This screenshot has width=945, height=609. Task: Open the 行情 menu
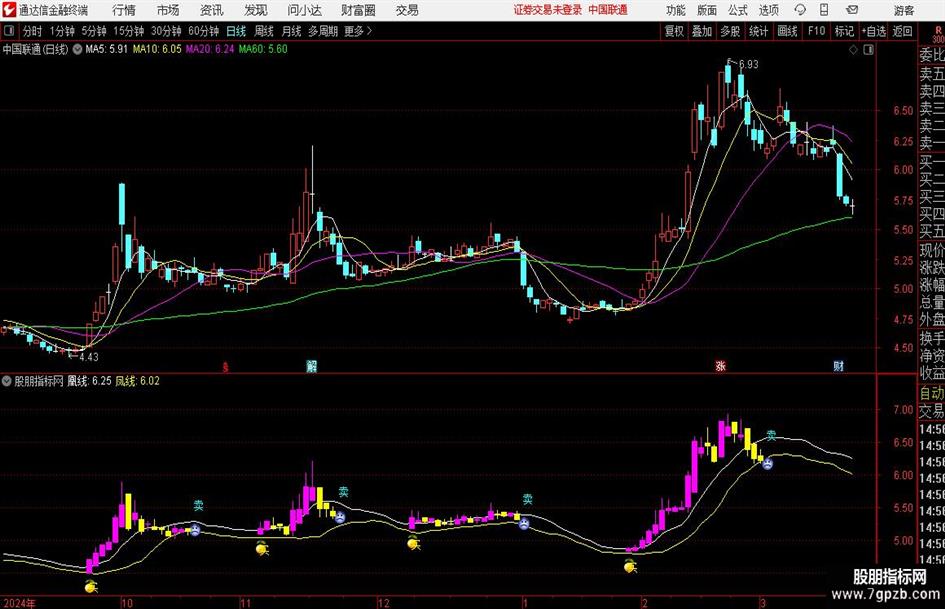(124, 10)
